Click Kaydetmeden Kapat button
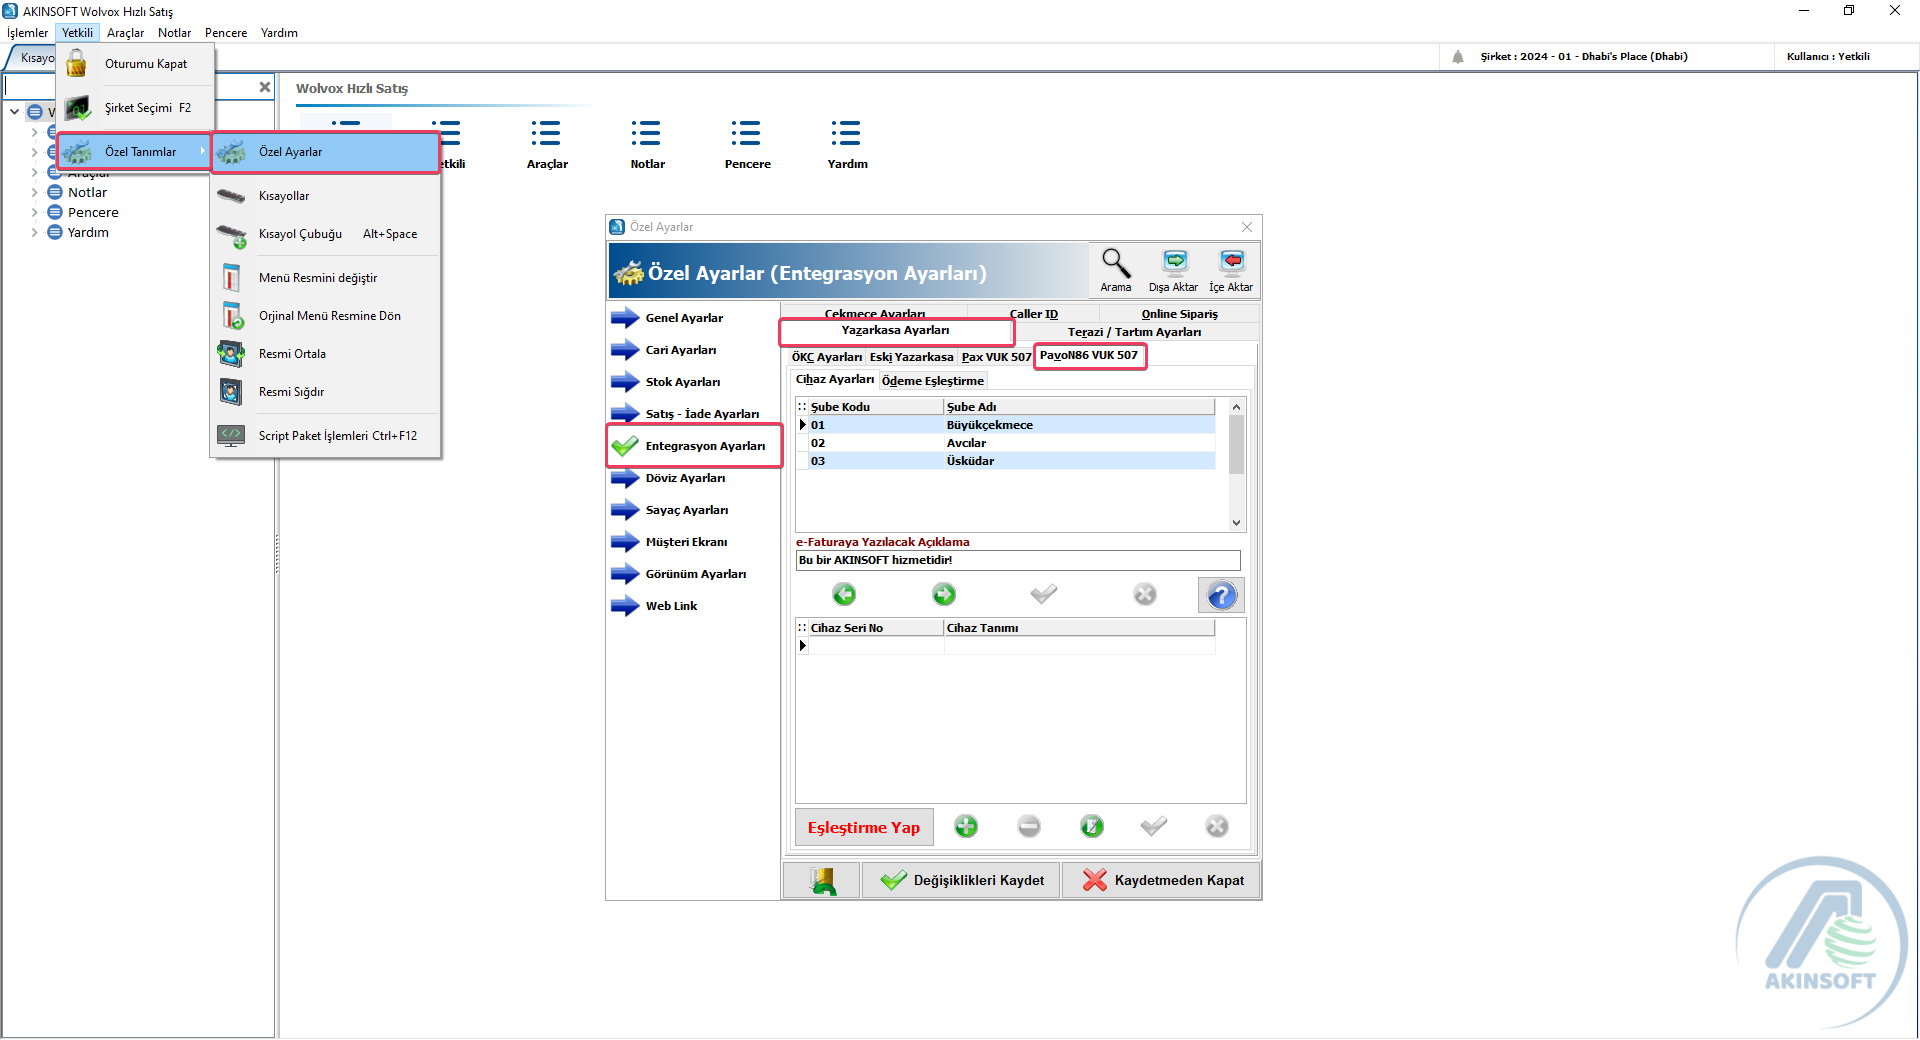Image resolution: width=1920 pixels, height=1040 pixels. (1161, 880)
